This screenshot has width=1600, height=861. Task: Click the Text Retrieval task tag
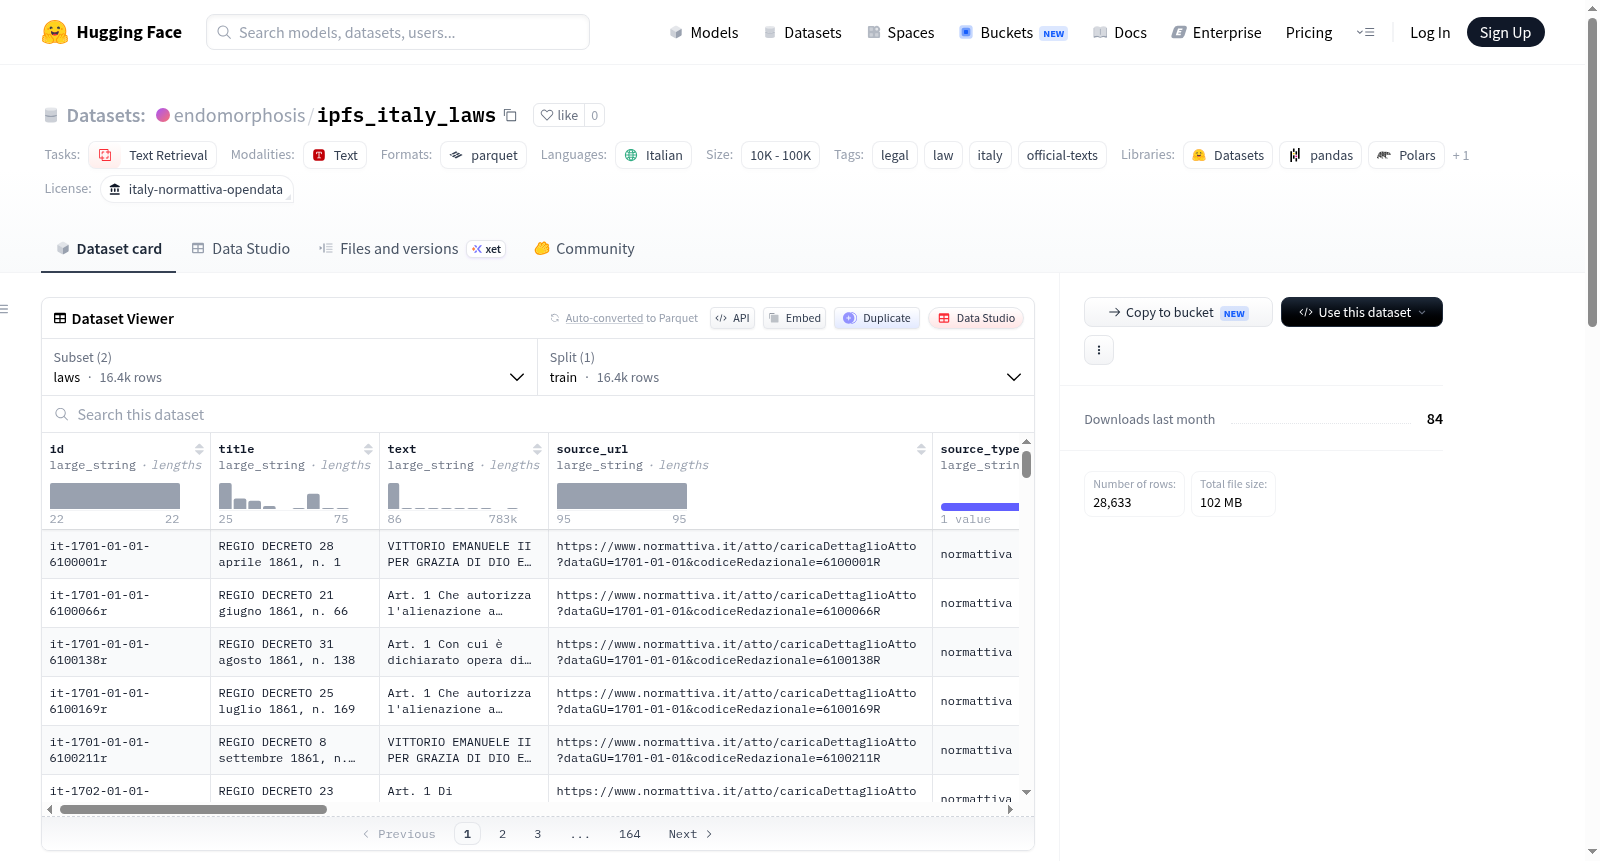pos(153,155)
